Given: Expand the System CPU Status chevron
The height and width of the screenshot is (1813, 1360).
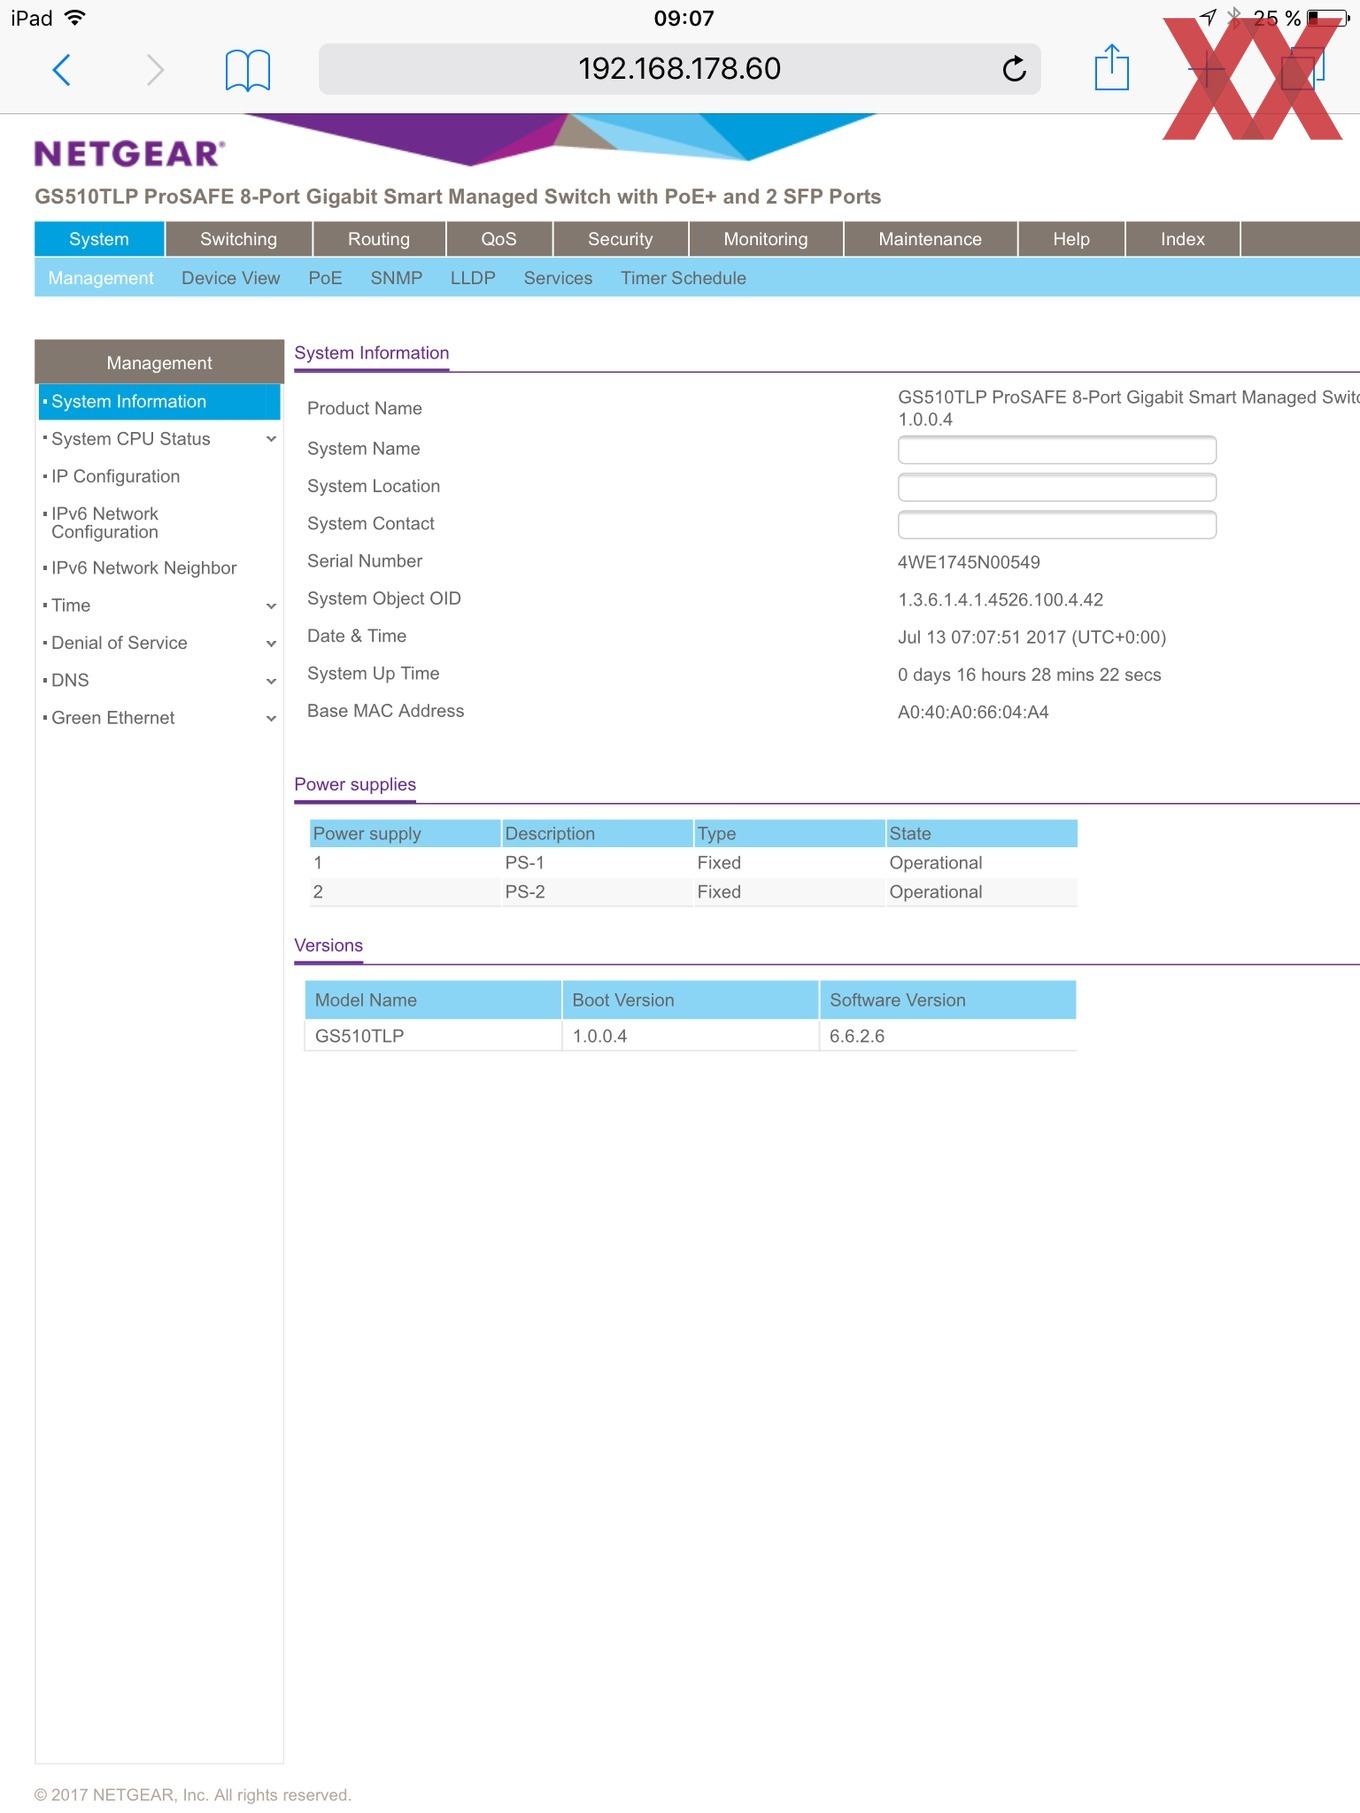Looking at the screenshot, I should click(271, 439).
